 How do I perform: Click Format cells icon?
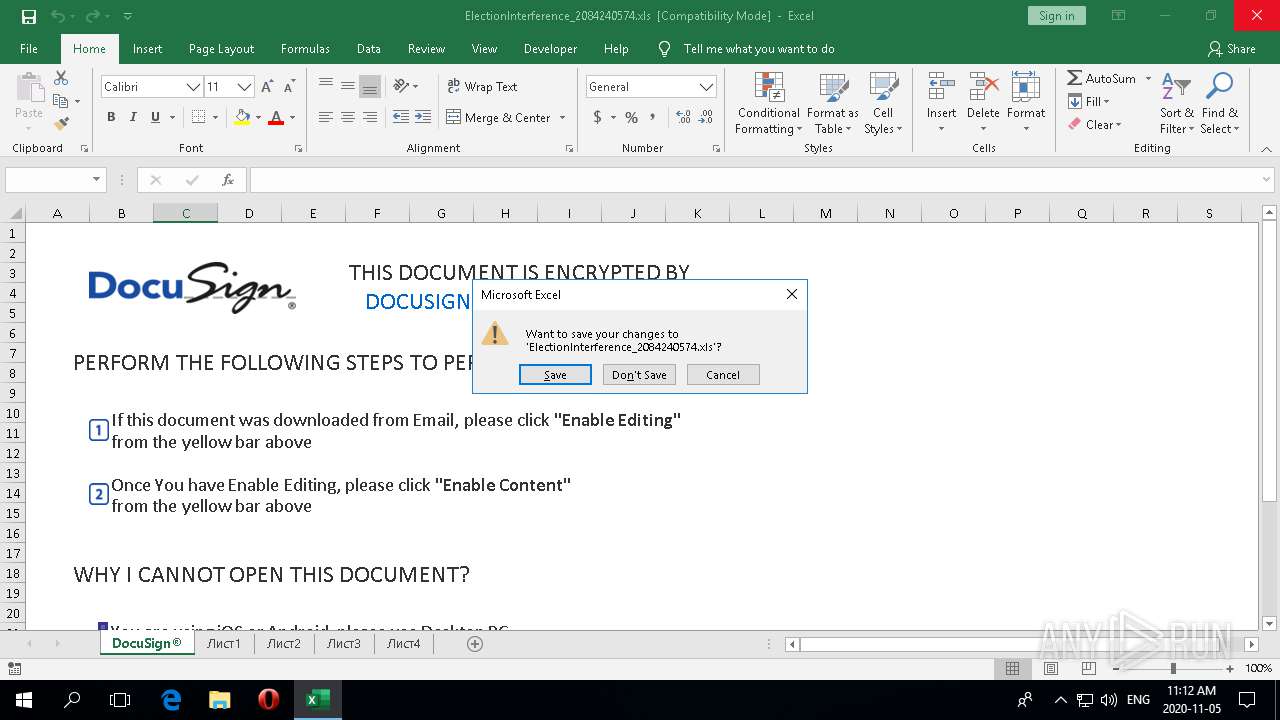click(1026, 88)
